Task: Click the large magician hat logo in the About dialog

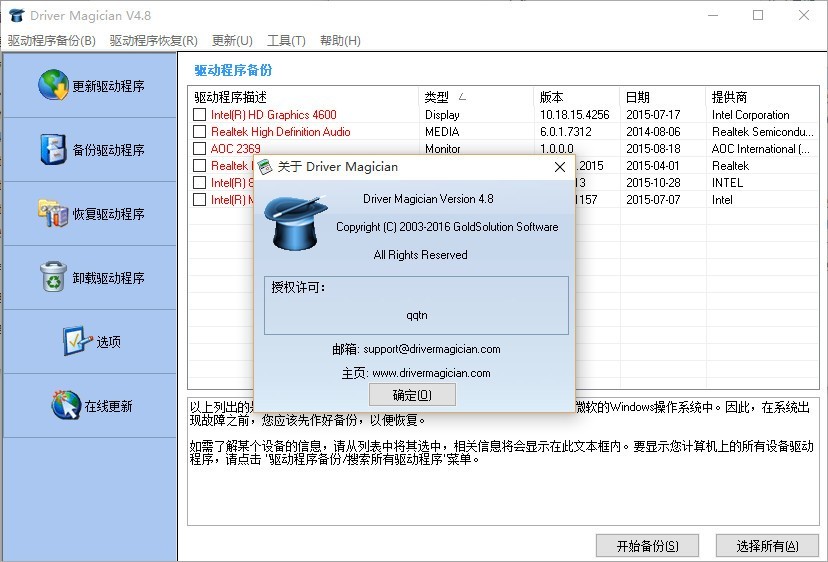Action: (x=295, y=223)
